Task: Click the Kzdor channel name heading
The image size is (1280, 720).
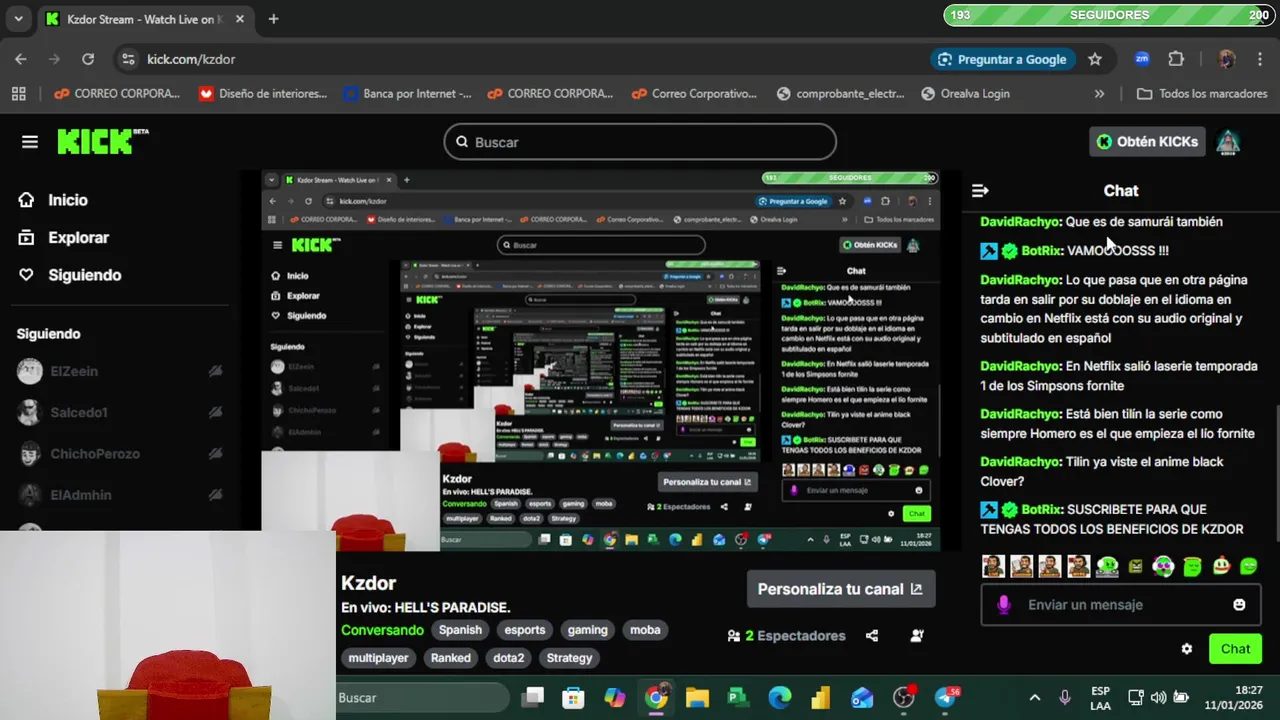Action: point(369,583)
